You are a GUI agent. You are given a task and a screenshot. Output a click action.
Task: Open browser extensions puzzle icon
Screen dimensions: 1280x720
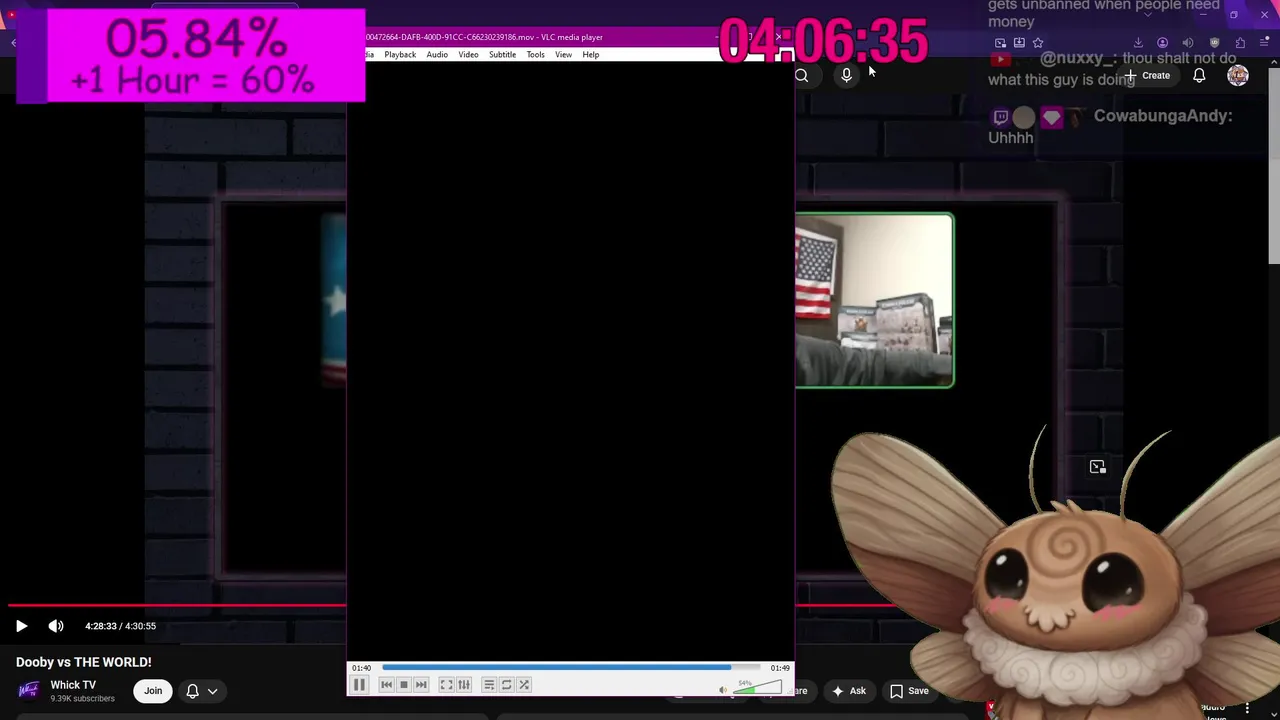coord(1240,43)
